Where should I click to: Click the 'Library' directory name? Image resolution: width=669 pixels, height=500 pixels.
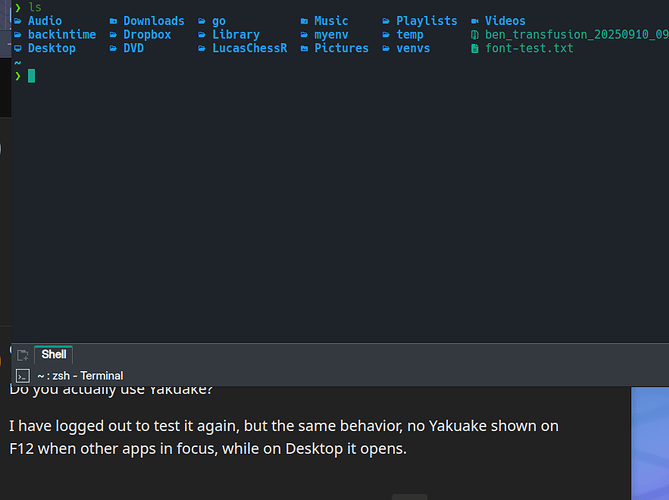tap(236, 35)
